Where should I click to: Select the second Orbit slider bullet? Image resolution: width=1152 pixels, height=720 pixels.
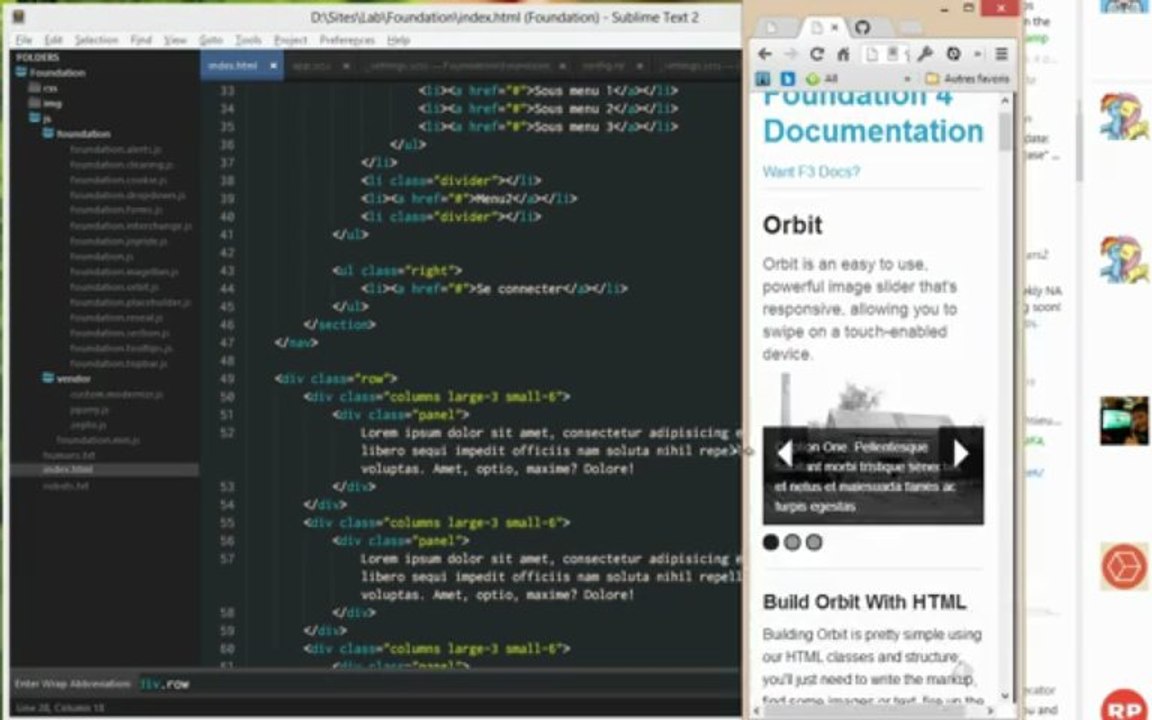tap(792, 542)
